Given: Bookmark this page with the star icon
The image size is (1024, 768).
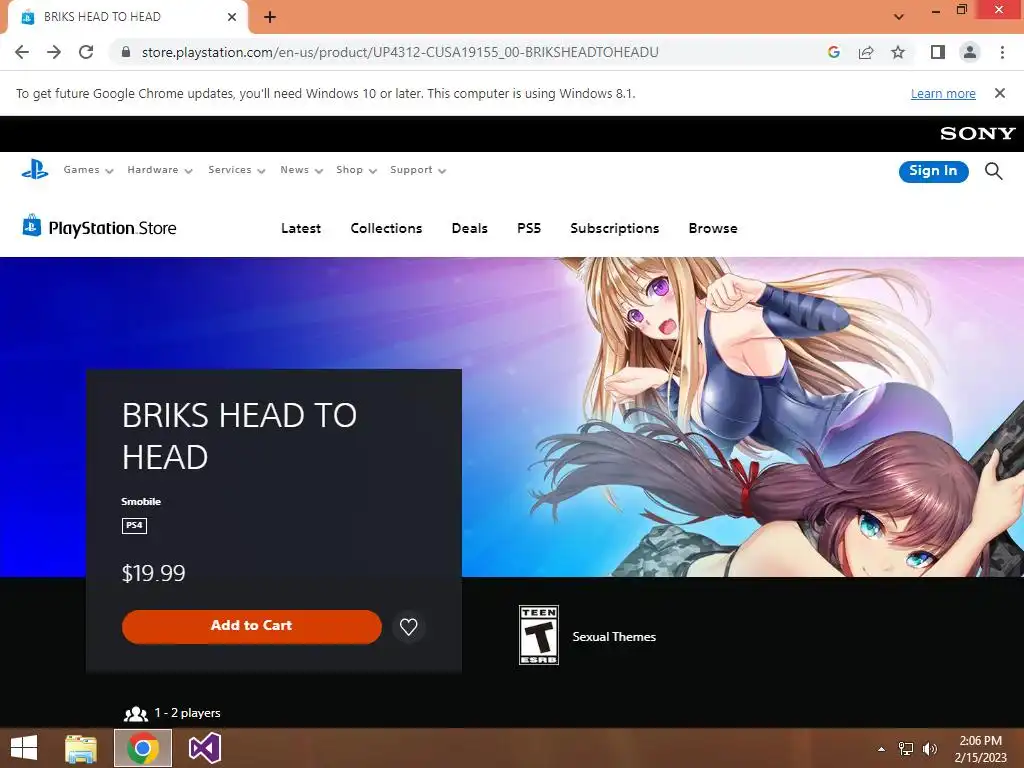Looking at the screenshot, I should [x=898, y=52].
